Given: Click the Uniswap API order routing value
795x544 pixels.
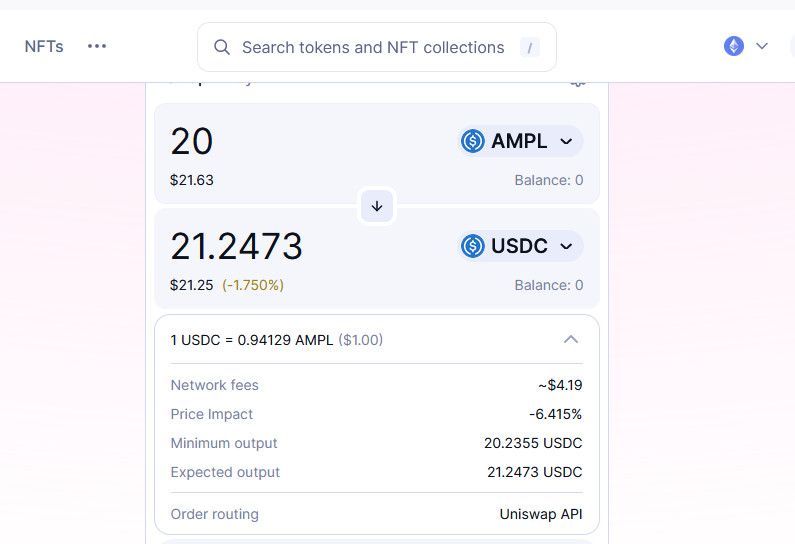Looking at the screenshot, I should pos(540,514).
